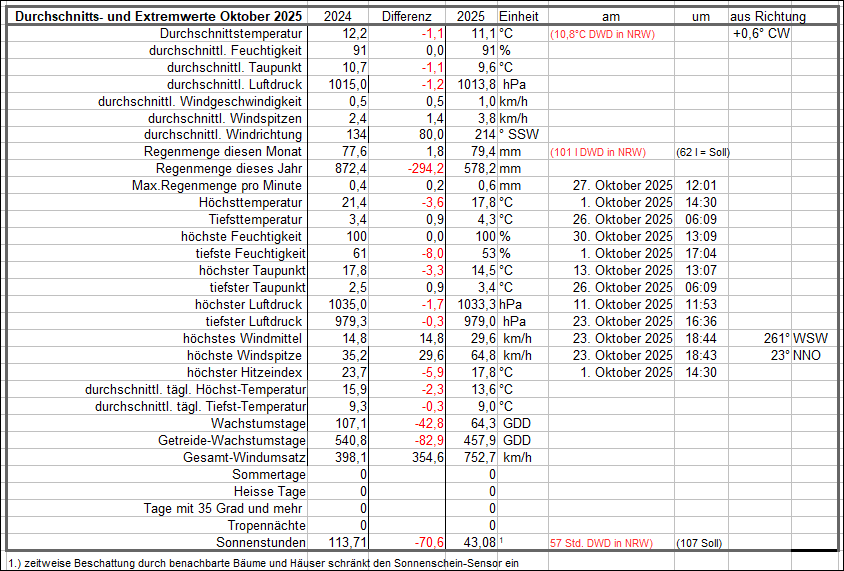The width and height of the screenshot is (844, 571).
Task: Click the 'Regenmenge dieses Jahr' row label
Action: 229,169
